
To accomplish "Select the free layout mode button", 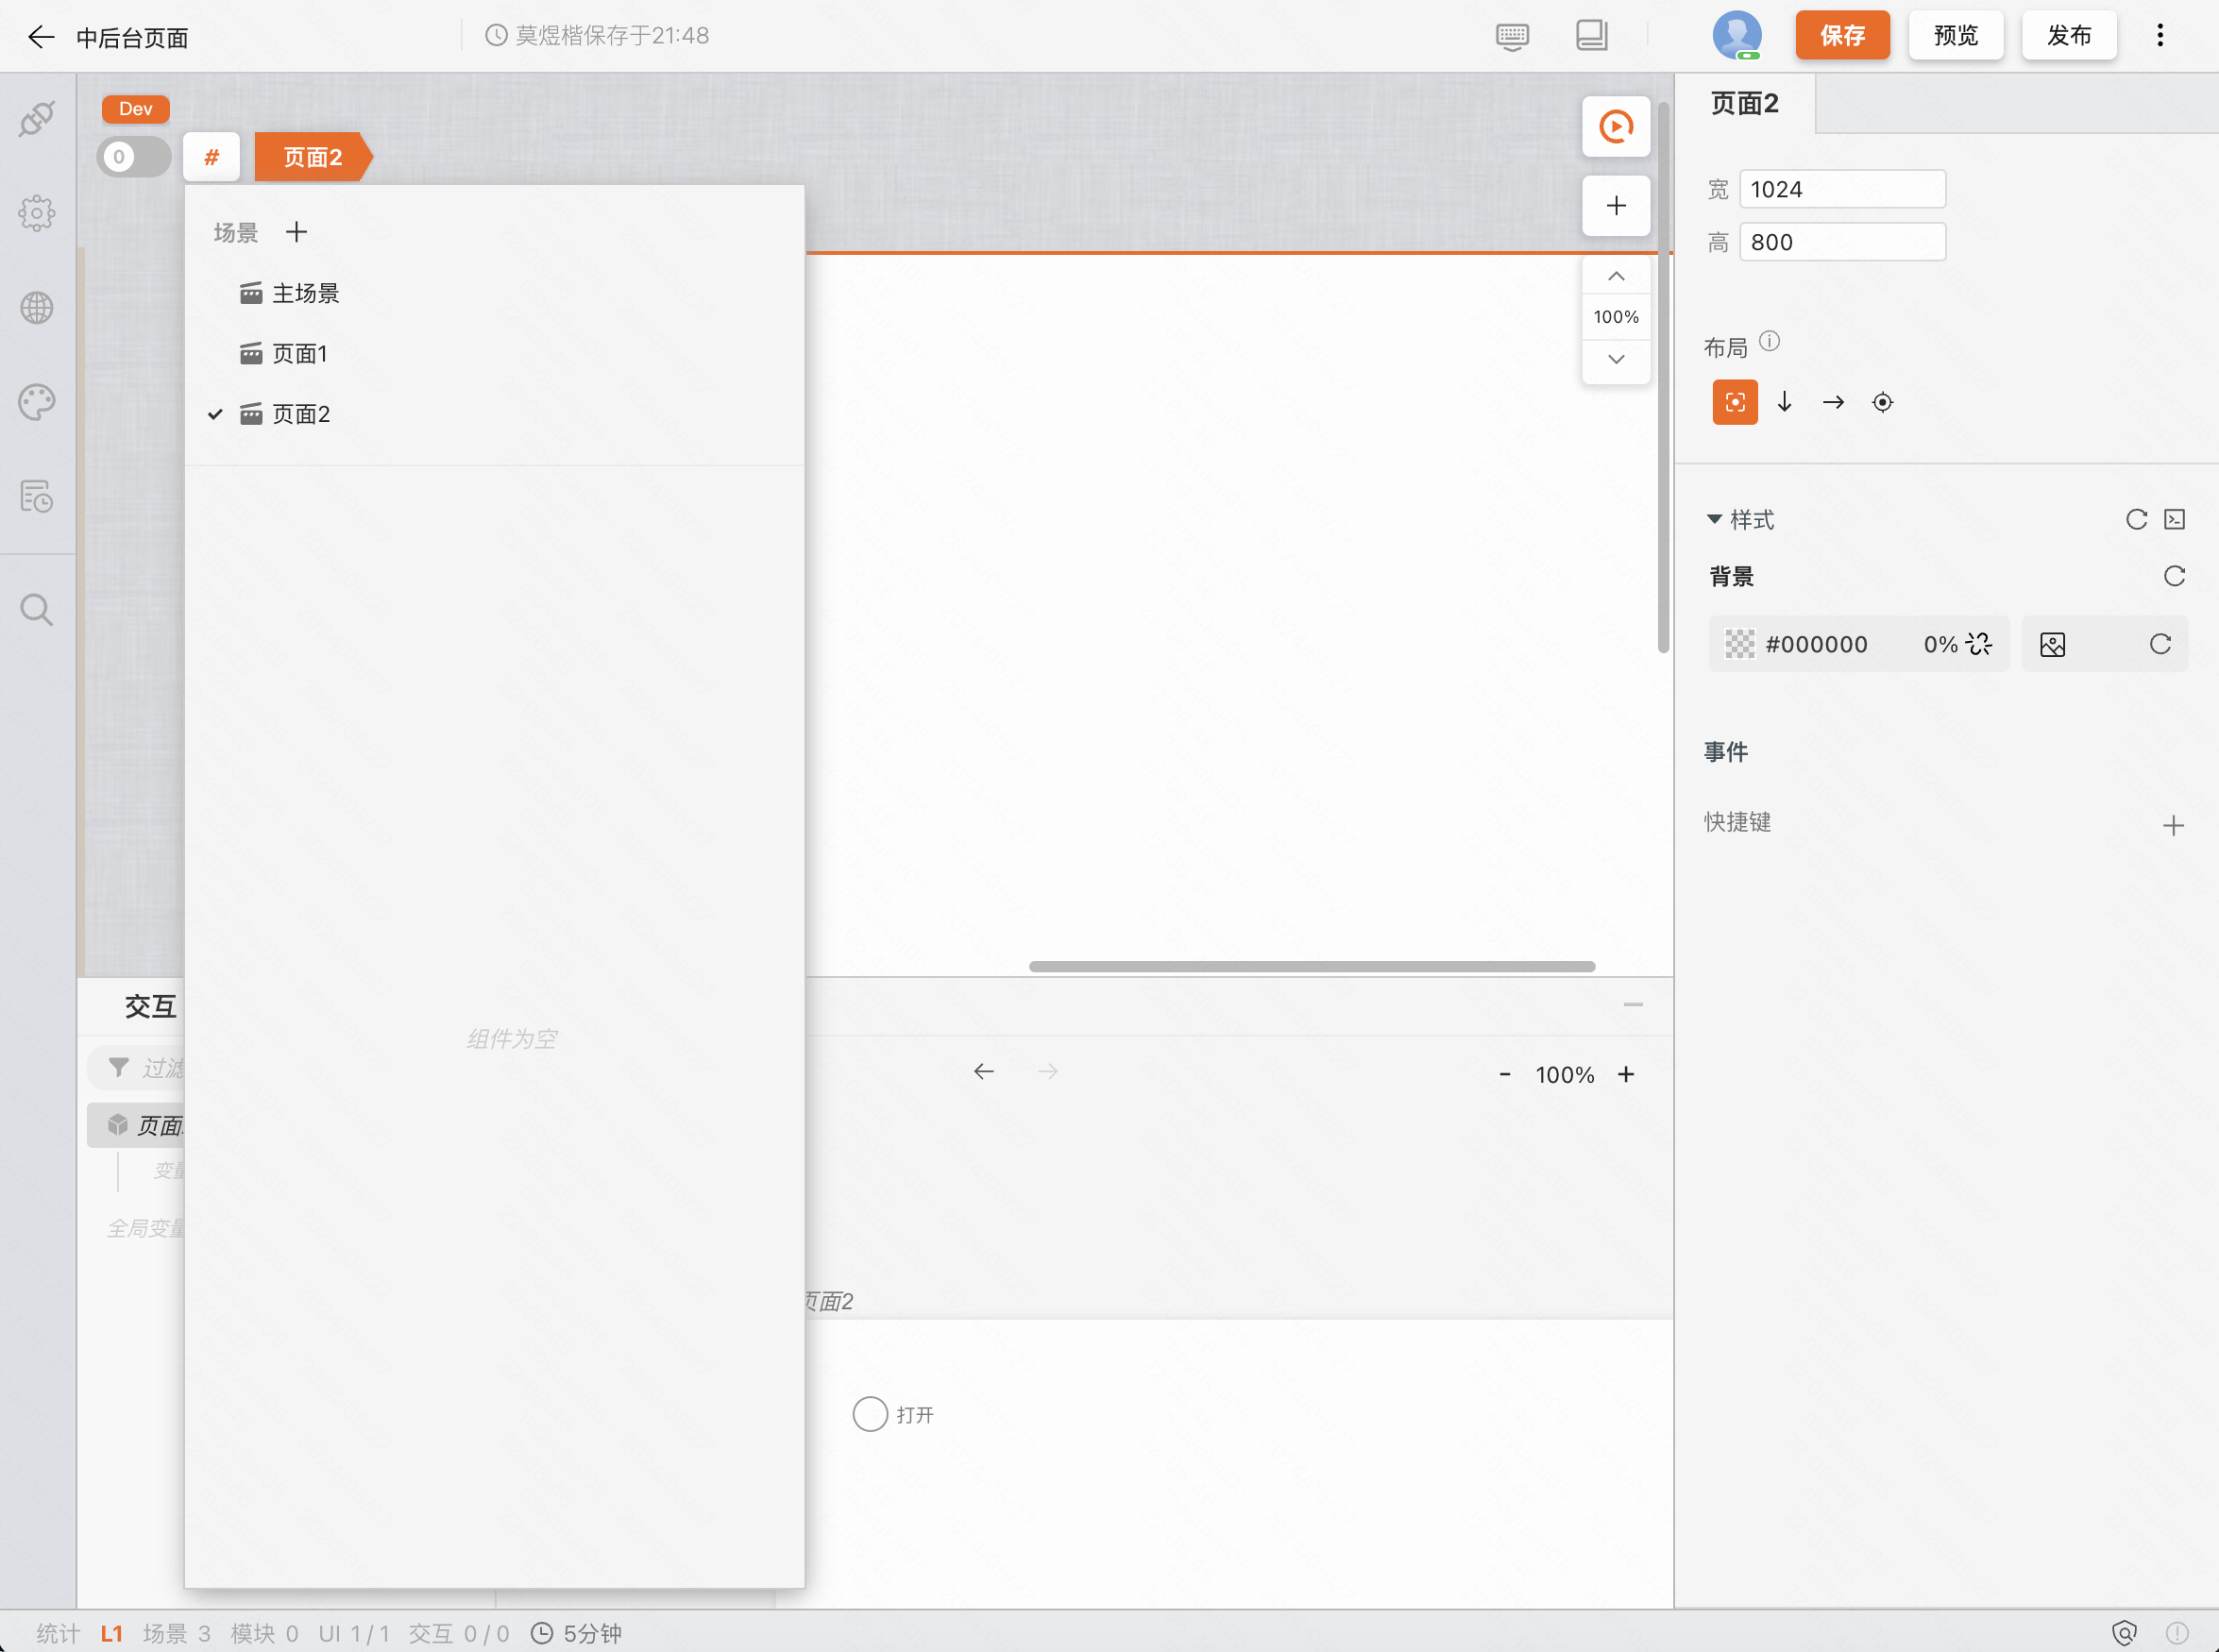I will [1735, 402].
